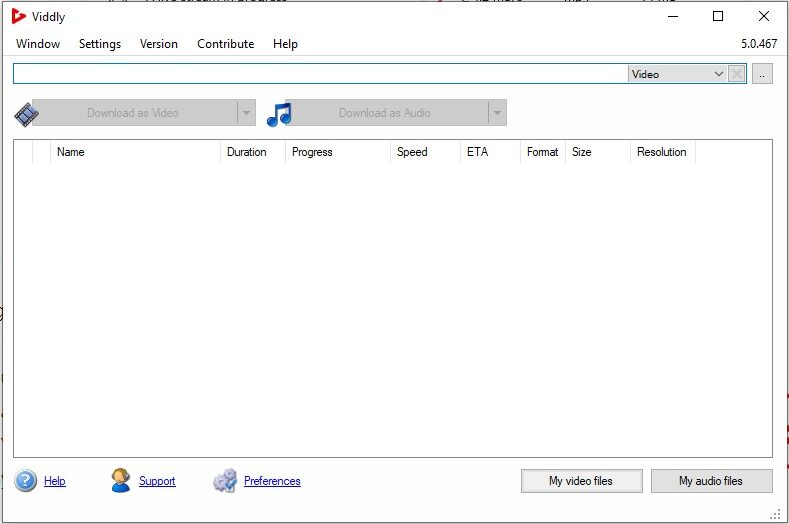Open the Window menu
The image size is (789, 524).
pyautogui.click(x=38, y=44)
